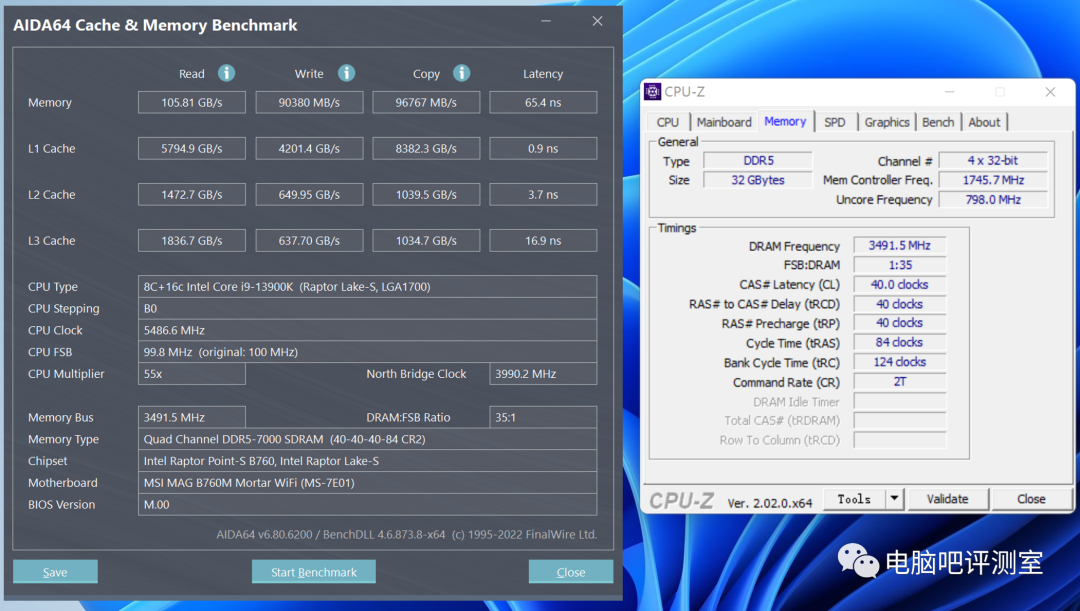
Task: Click the DDR5 Type value in CPU-Z
Action: (758, 160)
